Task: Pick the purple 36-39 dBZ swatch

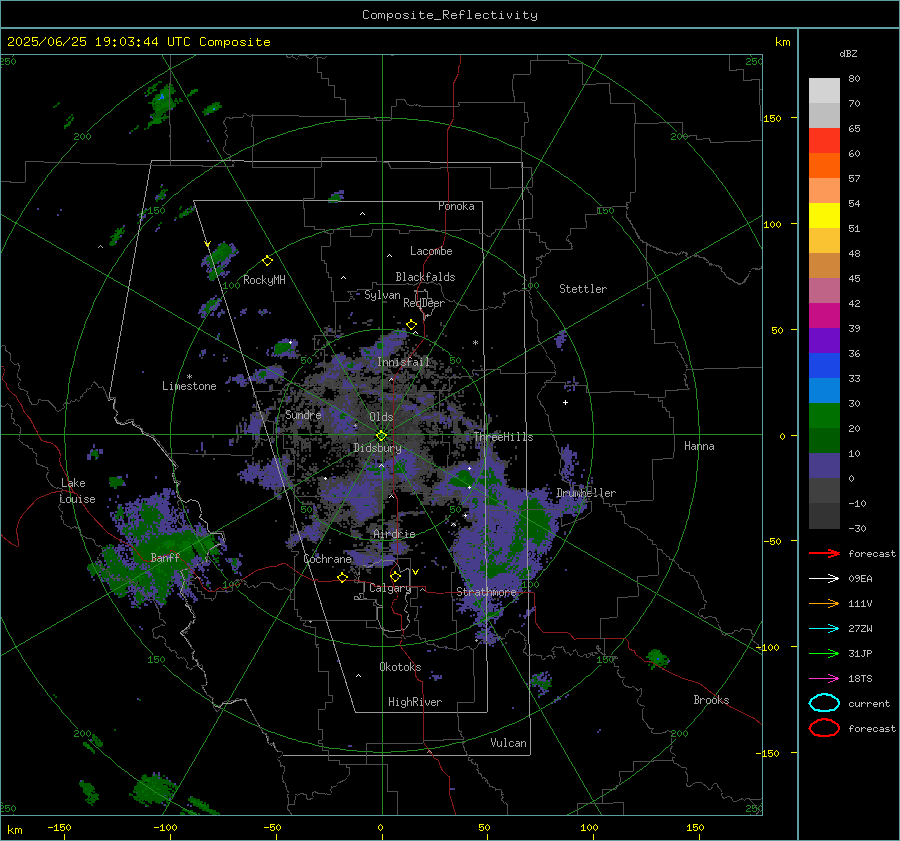Action: click(824, 341)
